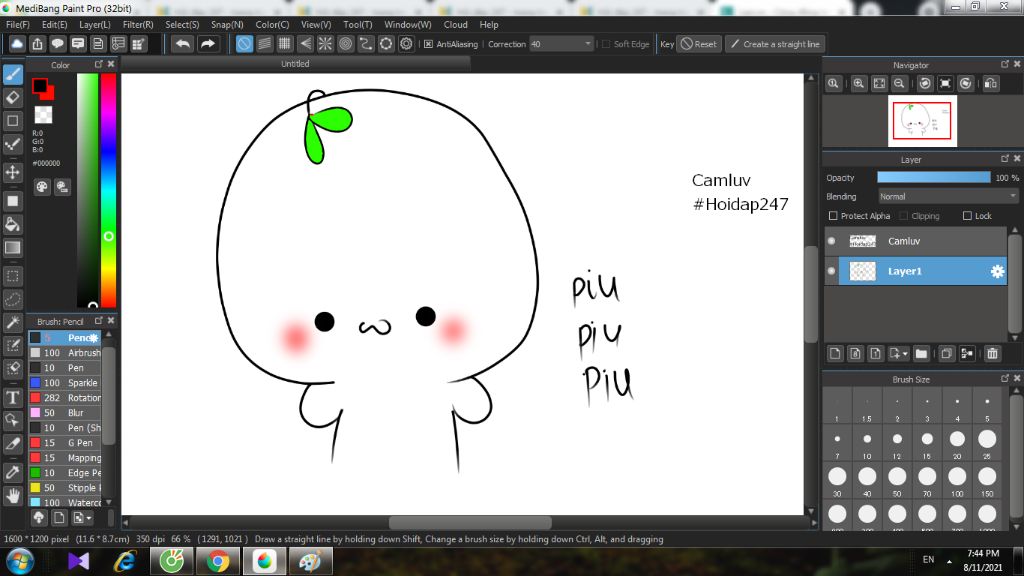Open the Blending mode dropdown

[x=948, y=196]
